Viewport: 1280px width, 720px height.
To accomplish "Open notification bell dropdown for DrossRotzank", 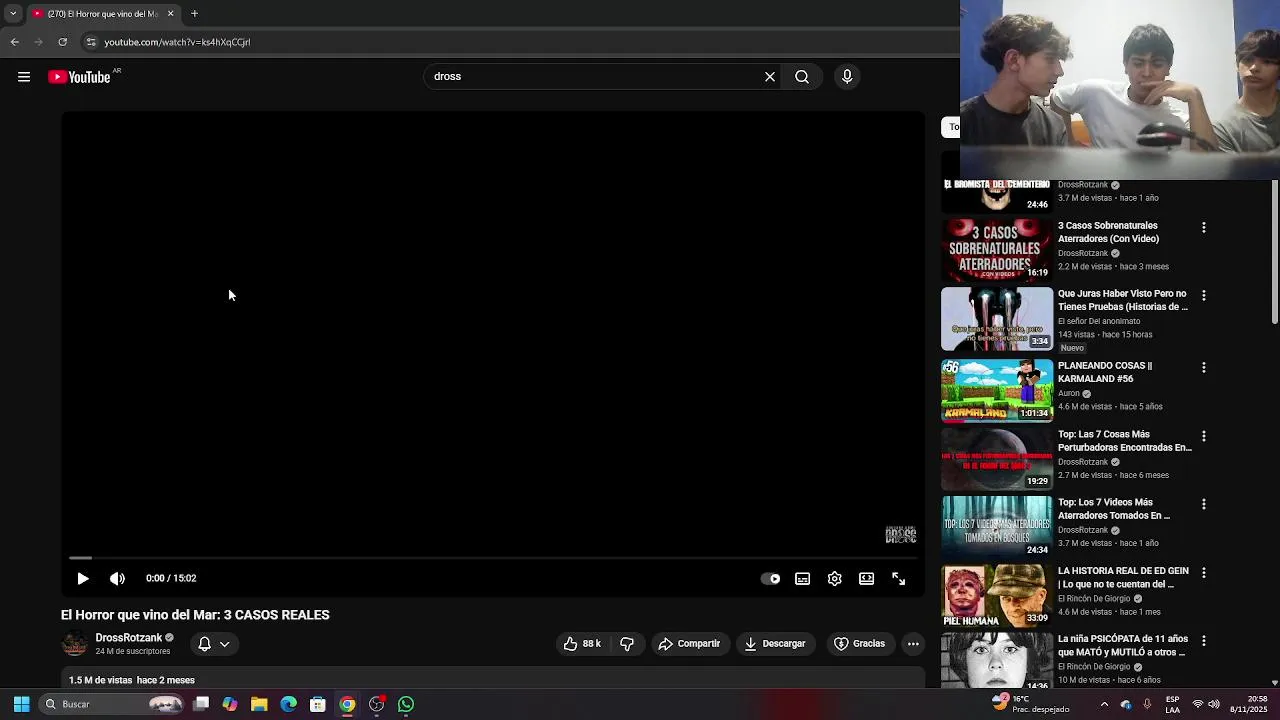I will pos(214,644).
